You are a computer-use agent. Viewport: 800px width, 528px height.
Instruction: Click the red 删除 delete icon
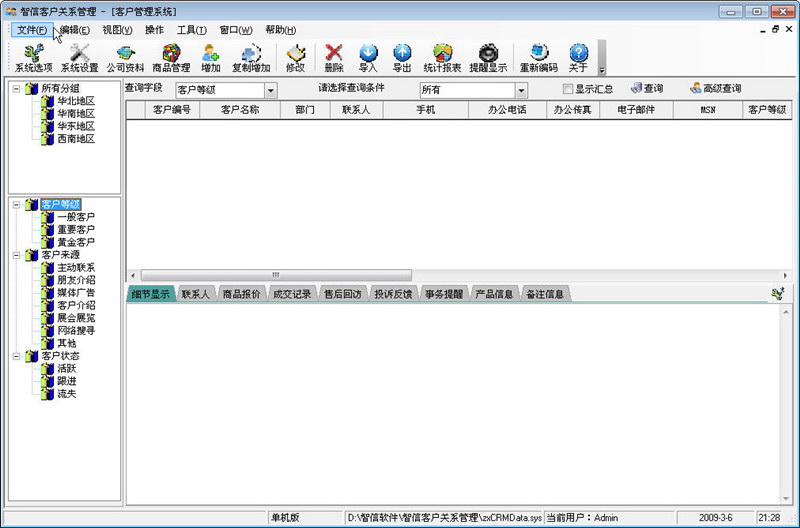point(334,58)
